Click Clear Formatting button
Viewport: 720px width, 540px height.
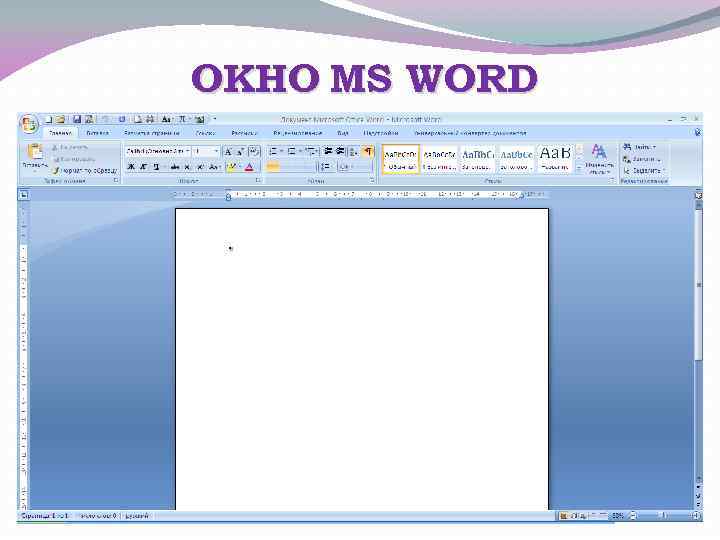(x=254, y=151)
